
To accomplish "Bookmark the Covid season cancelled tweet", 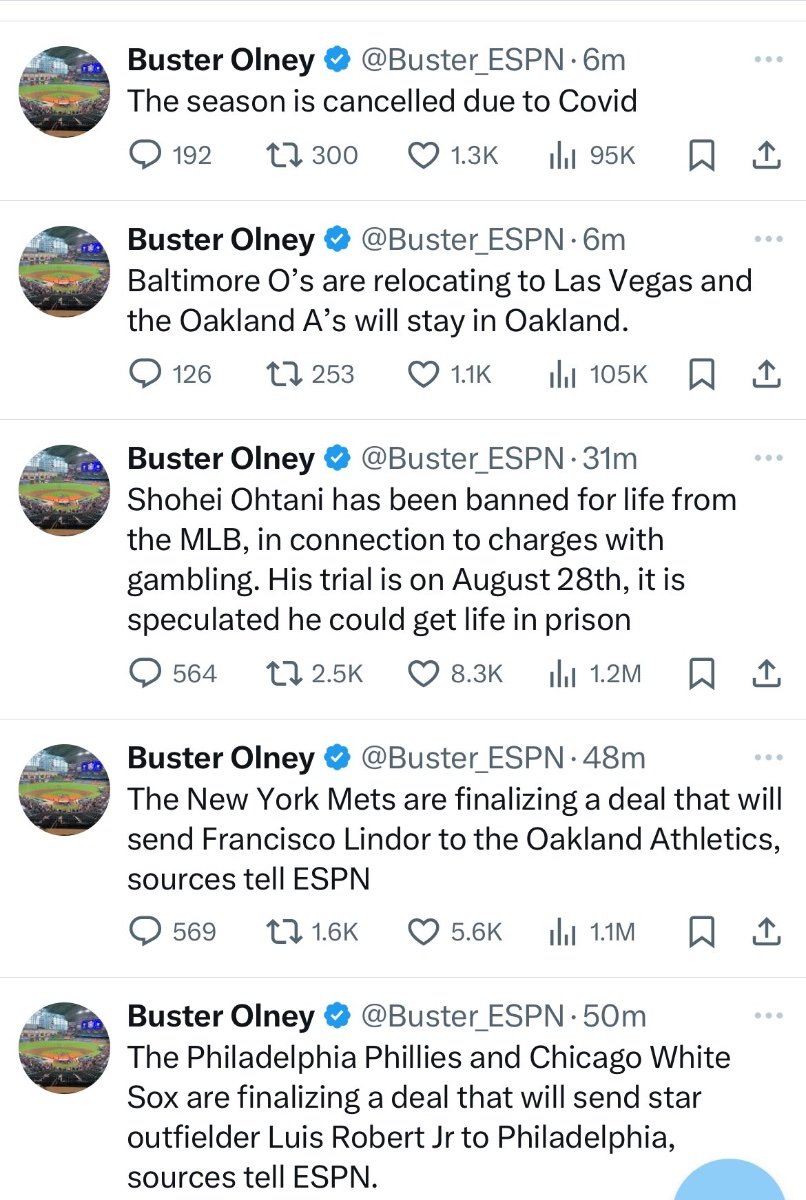I will tap(703, 155).
